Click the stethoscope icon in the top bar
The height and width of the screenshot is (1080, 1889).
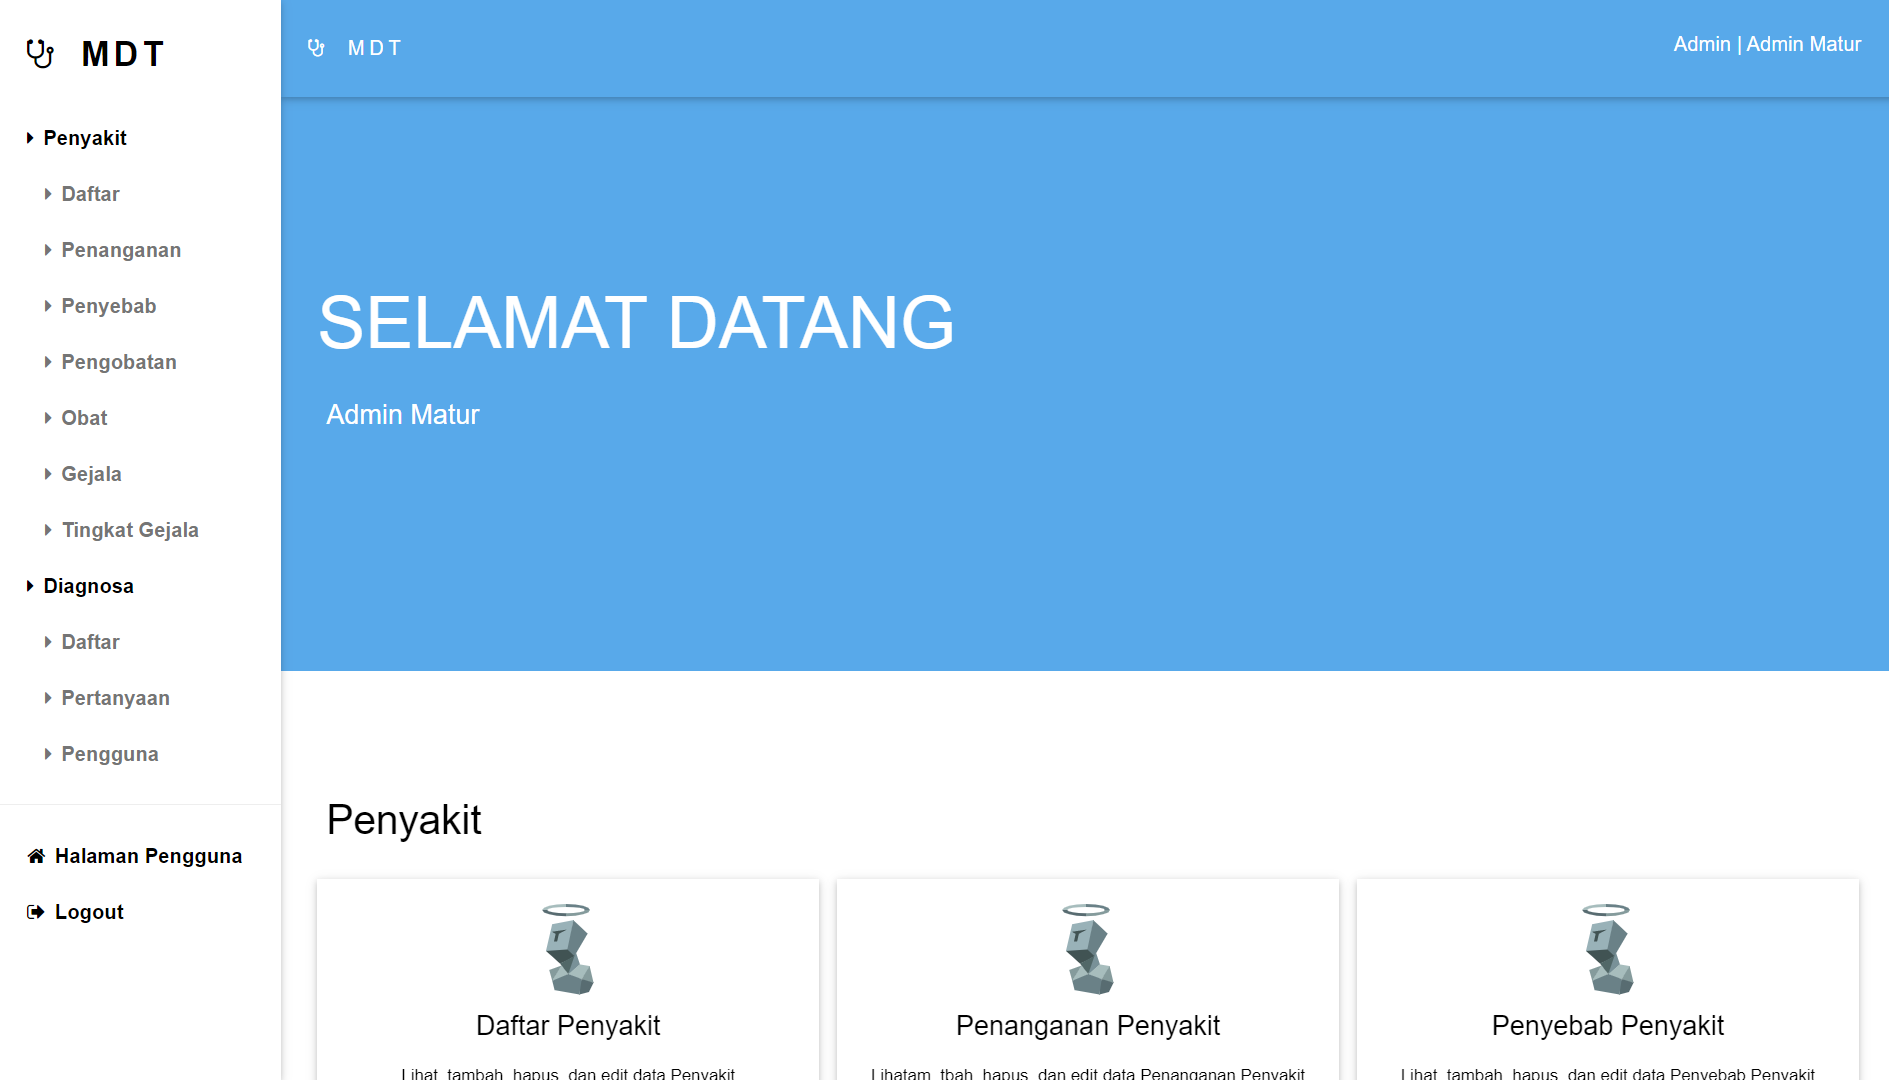[316, 48]
